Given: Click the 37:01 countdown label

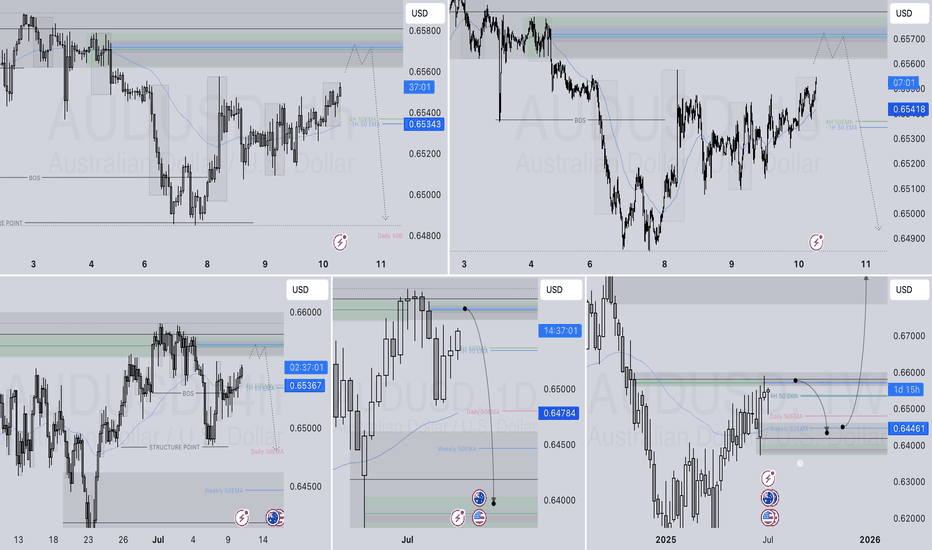Looking at the screenshot, I should (420, 87).
